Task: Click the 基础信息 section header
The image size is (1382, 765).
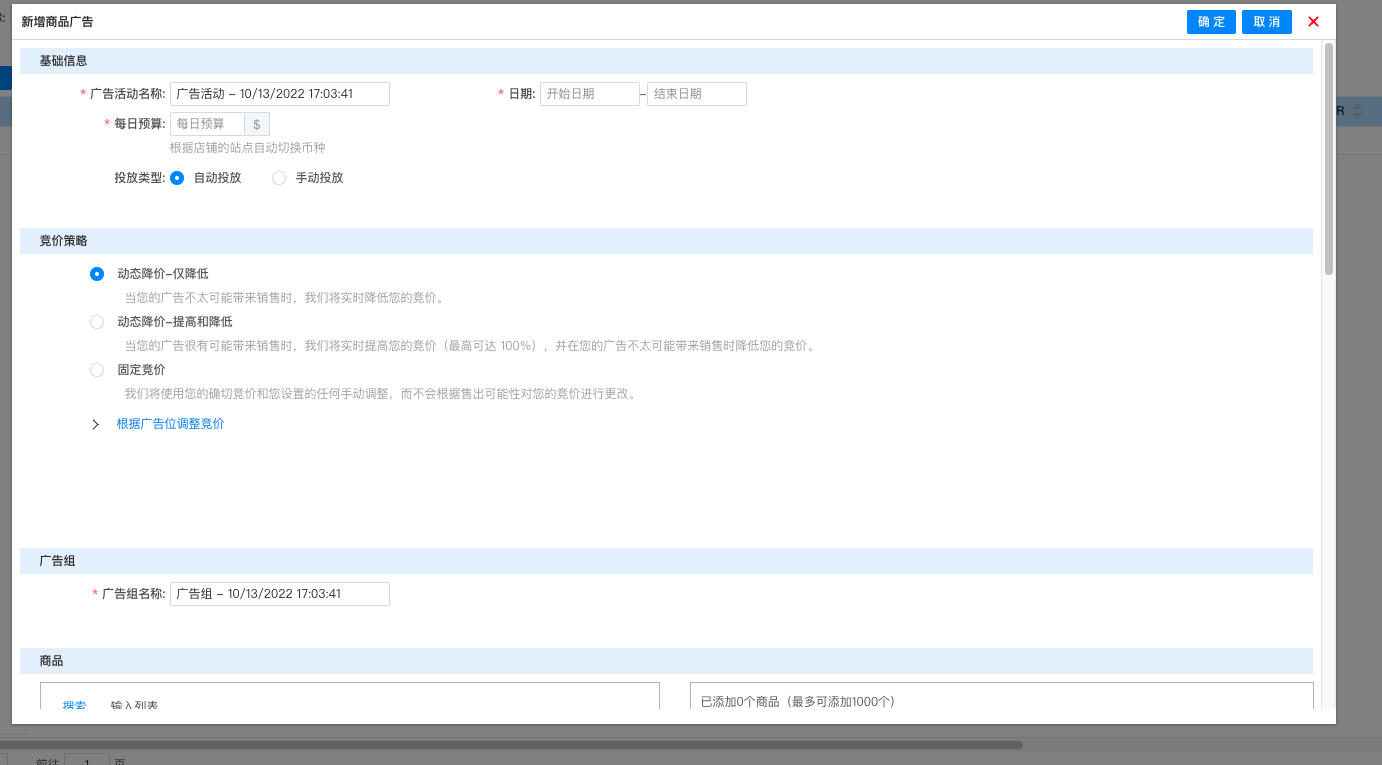Action: click(x=666, y=61)
